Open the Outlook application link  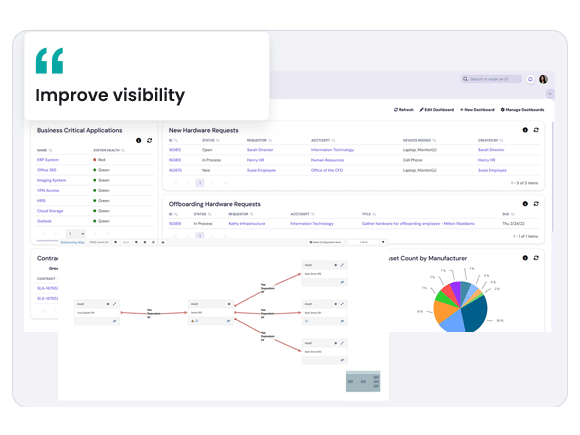44,221
